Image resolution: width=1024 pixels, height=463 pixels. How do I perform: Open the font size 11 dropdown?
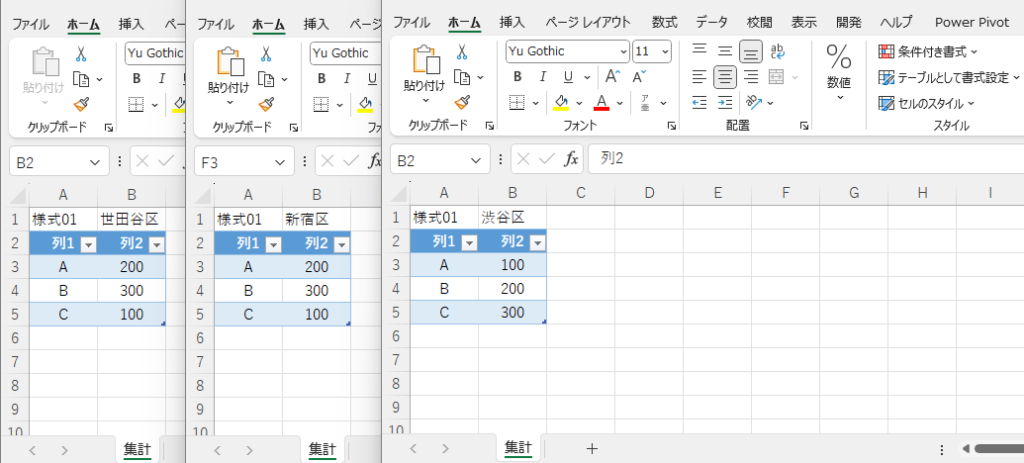[x=665, y=51]
